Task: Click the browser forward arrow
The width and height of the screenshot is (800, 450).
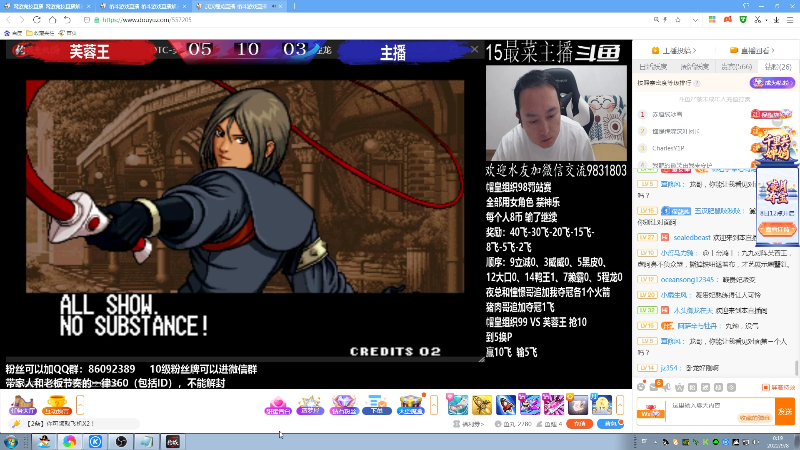Action: [x=21, y=19]
